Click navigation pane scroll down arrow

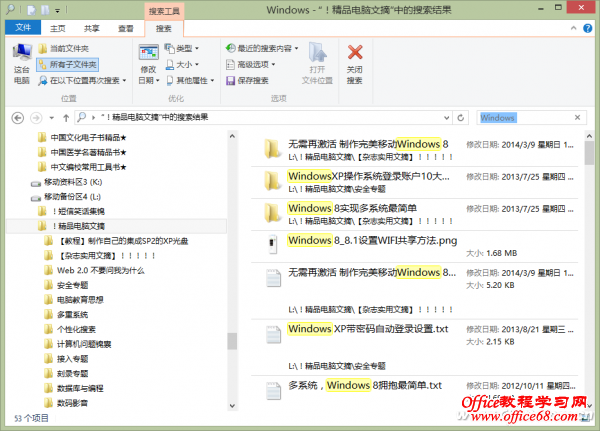click(x=232, y=406)
